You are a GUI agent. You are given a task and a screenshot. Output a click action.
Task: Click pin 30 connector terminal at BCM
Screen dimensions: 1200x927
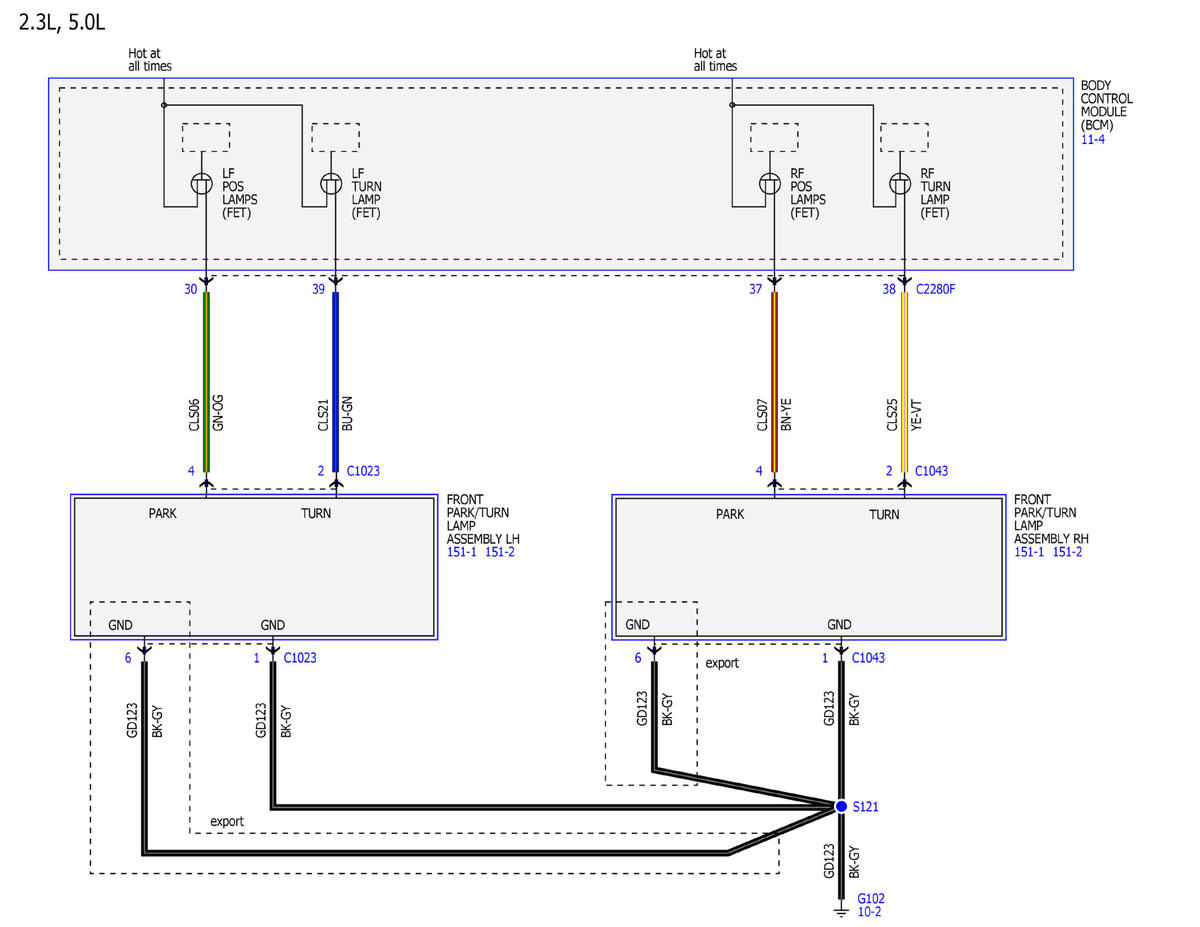[206, 282]
